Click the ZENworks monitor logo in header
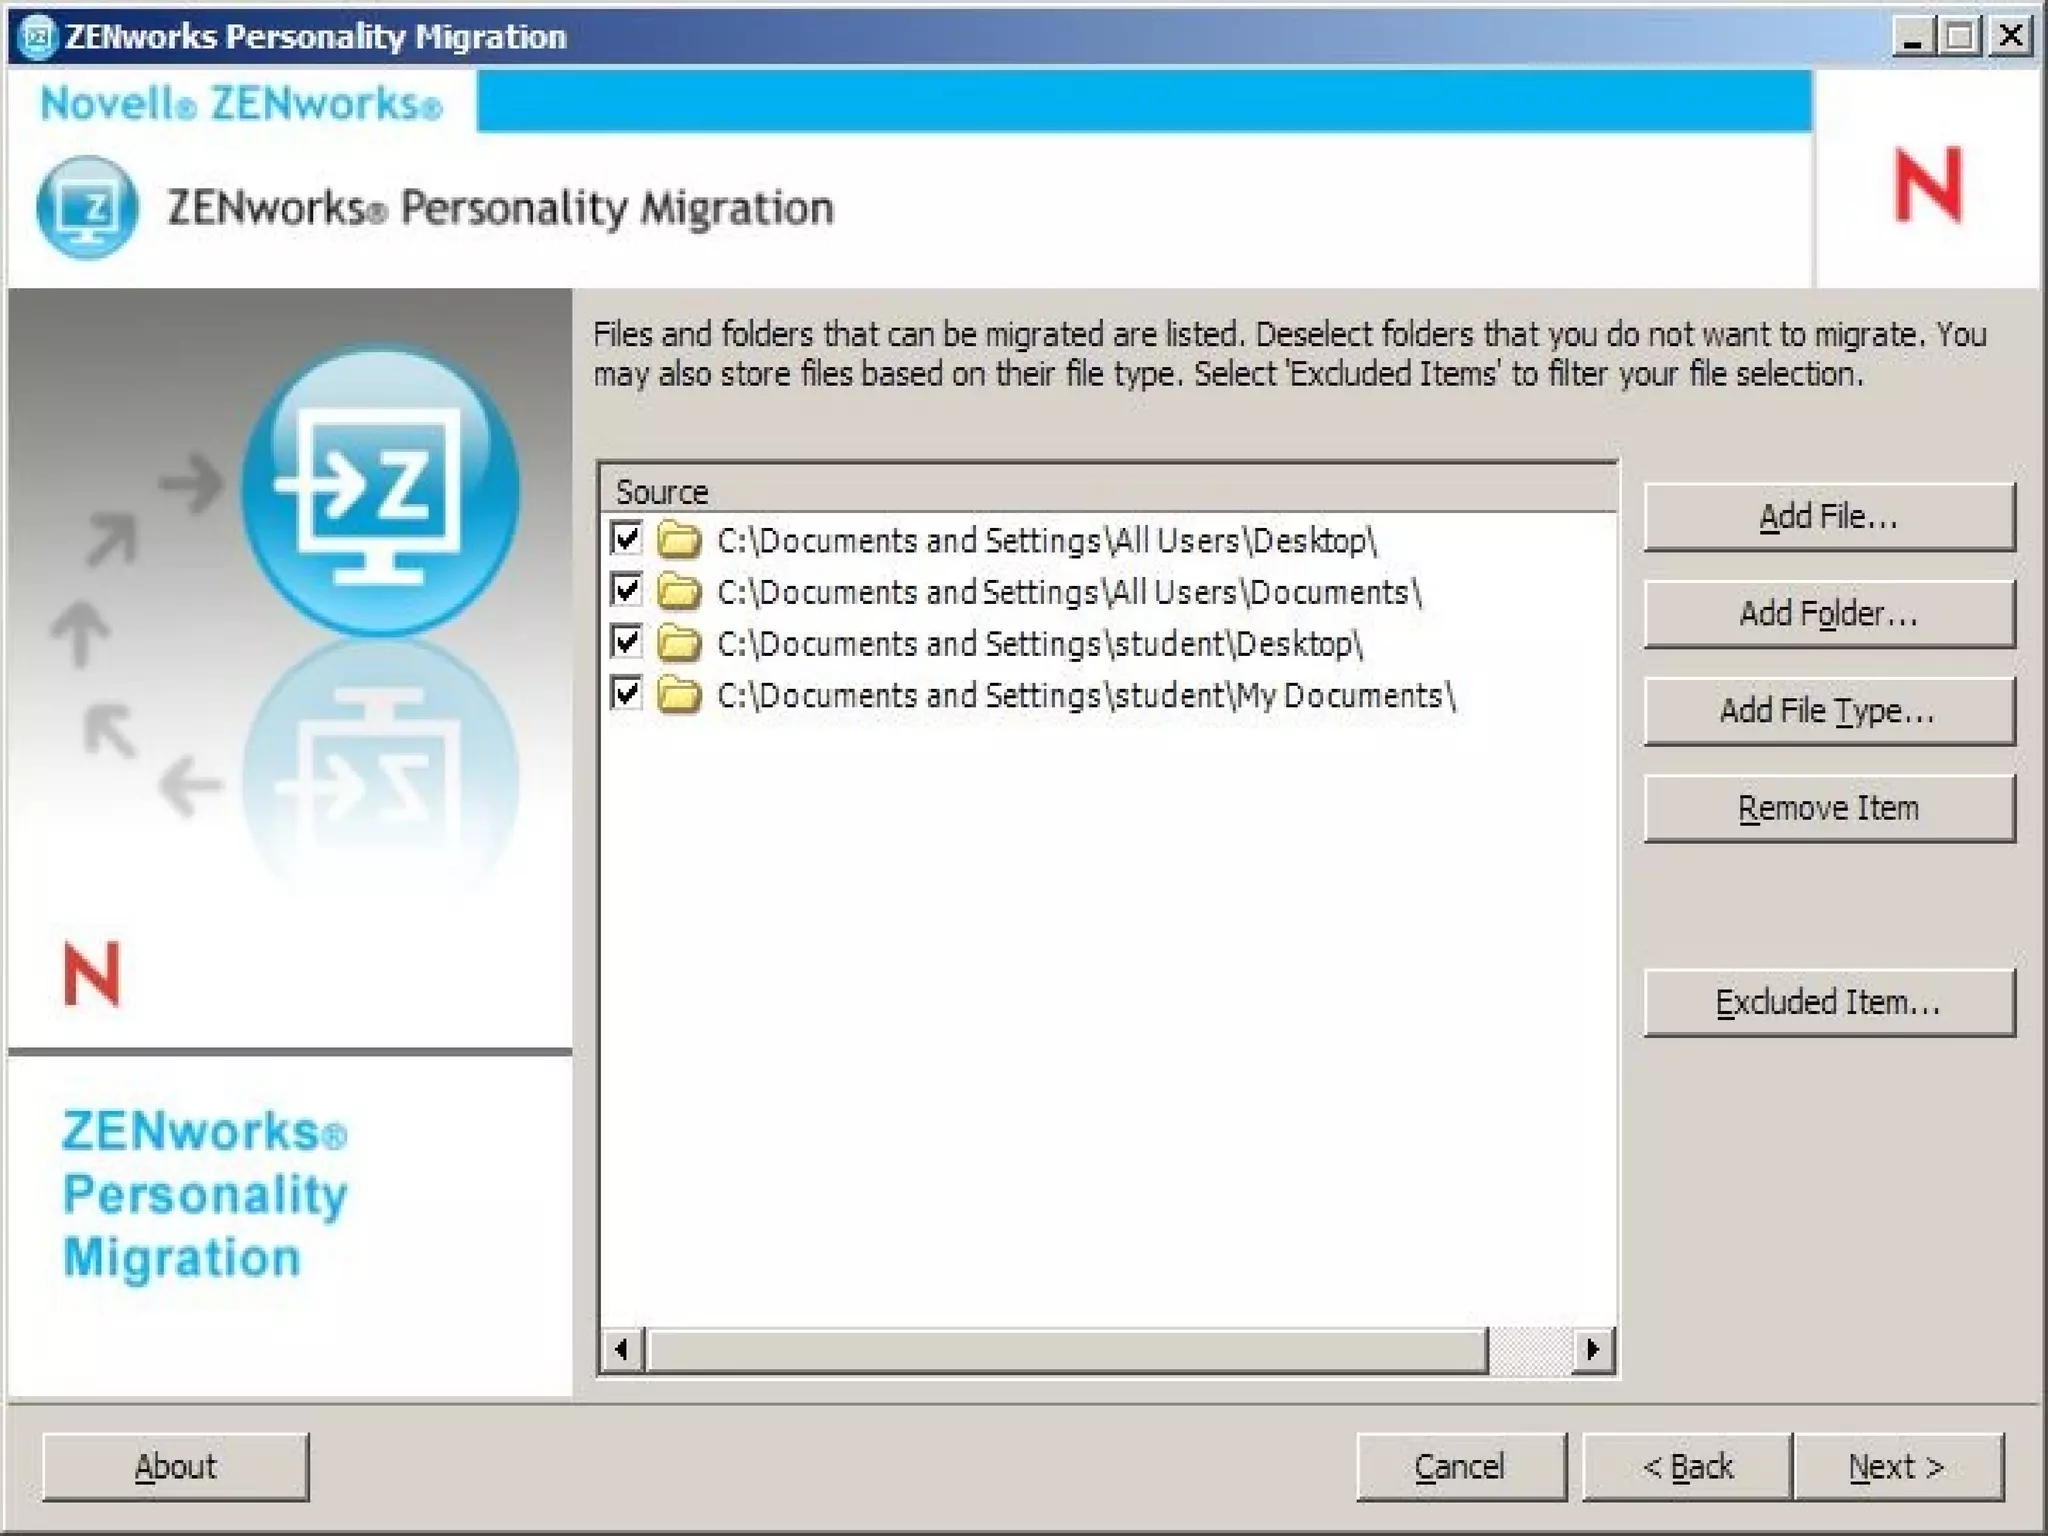 [87, 208]
